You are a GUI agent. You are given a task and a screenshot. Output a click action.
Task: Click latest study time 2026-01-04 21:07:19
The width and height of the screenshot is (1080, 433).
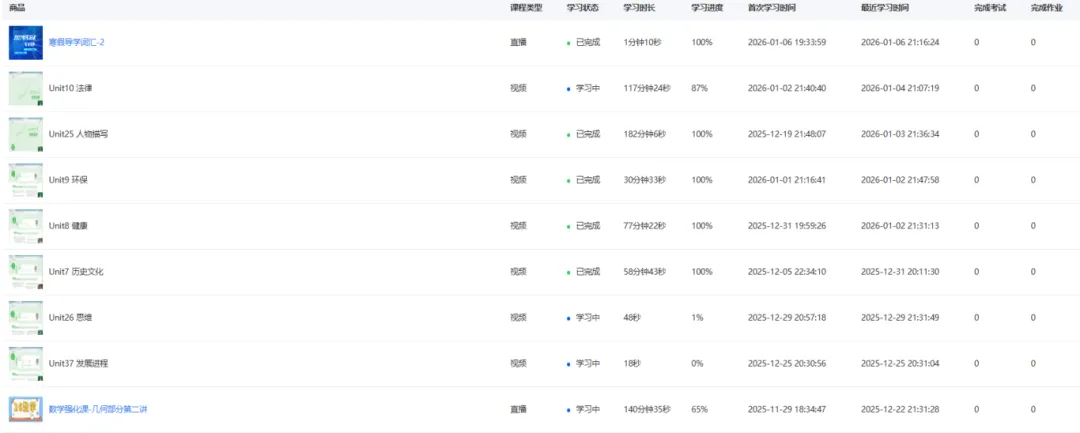click(x=900, y=89)
